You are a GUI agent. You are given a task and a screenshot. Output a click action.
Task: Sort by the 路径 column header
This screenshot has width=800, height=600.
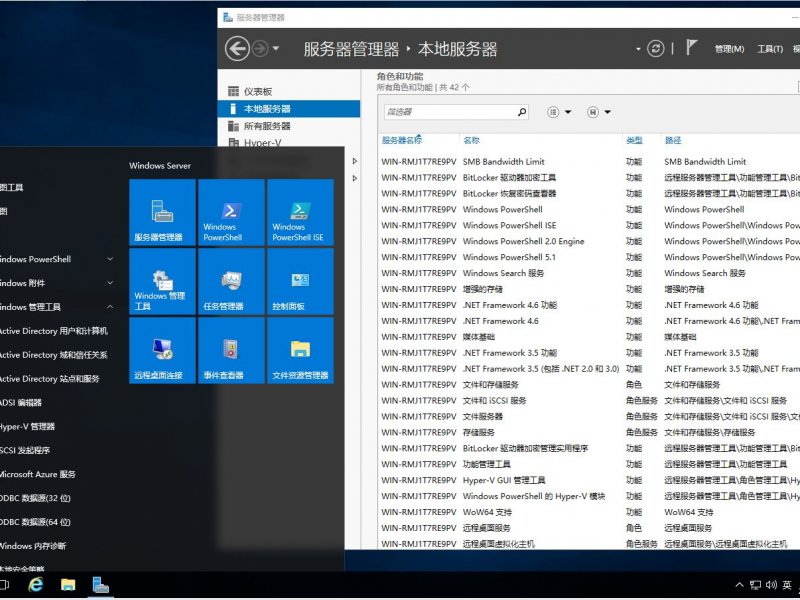pos(673,140)
